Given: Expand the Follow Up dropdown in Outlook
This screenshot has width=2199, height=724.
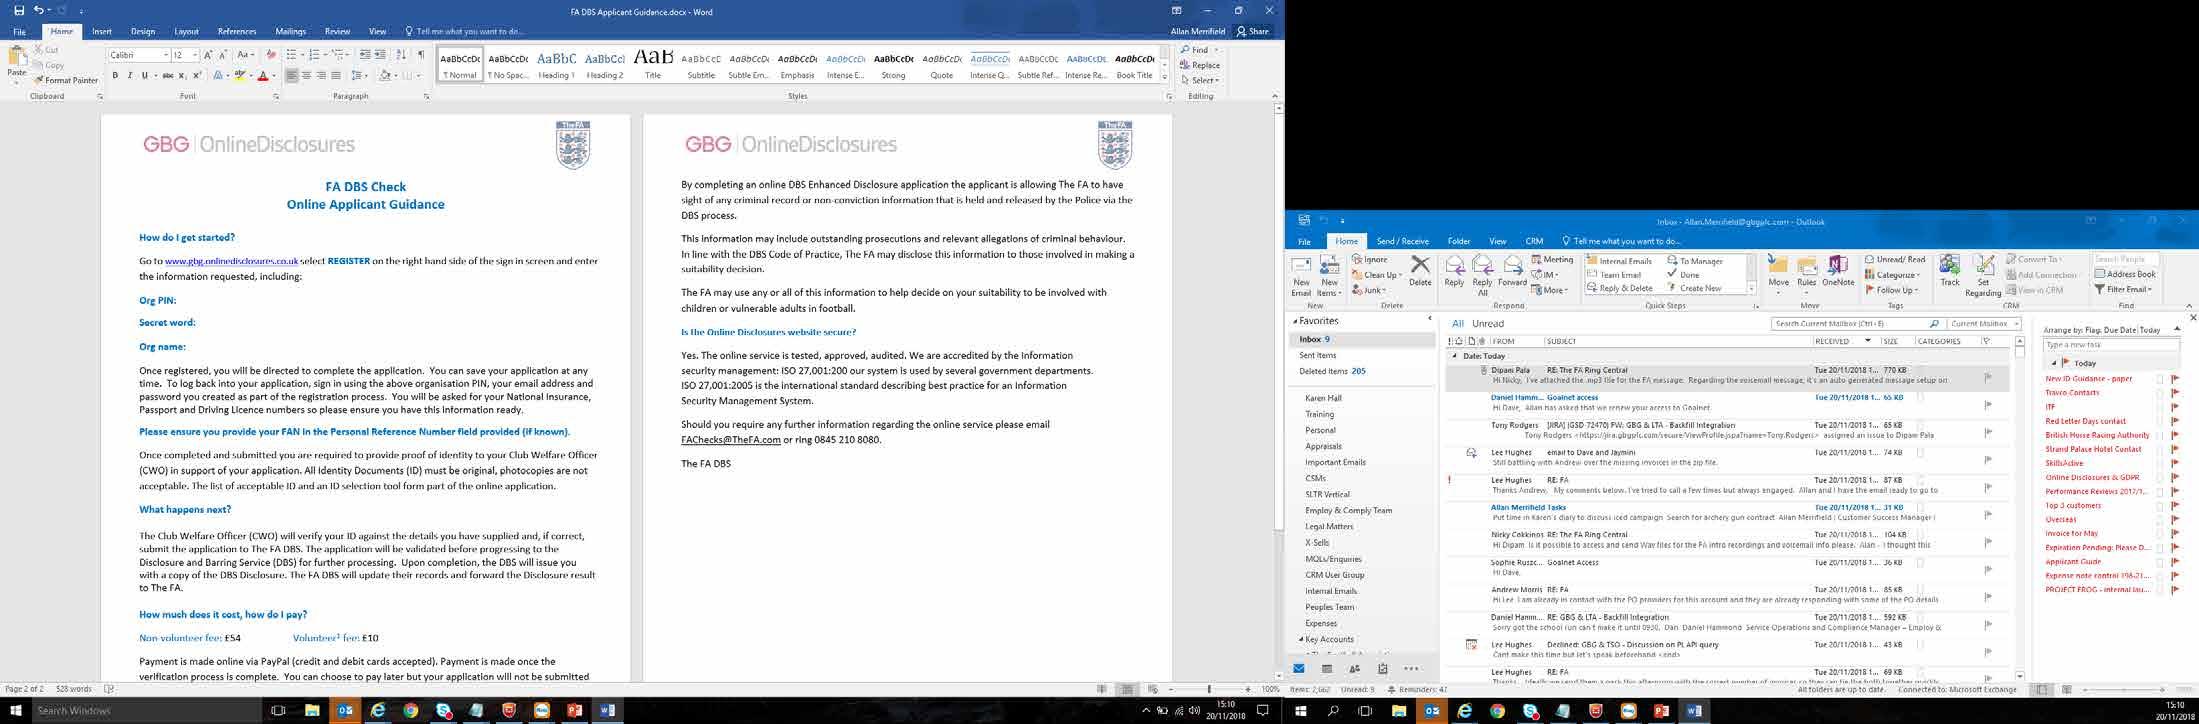Looking at the screenshot, I should 1892,290.
